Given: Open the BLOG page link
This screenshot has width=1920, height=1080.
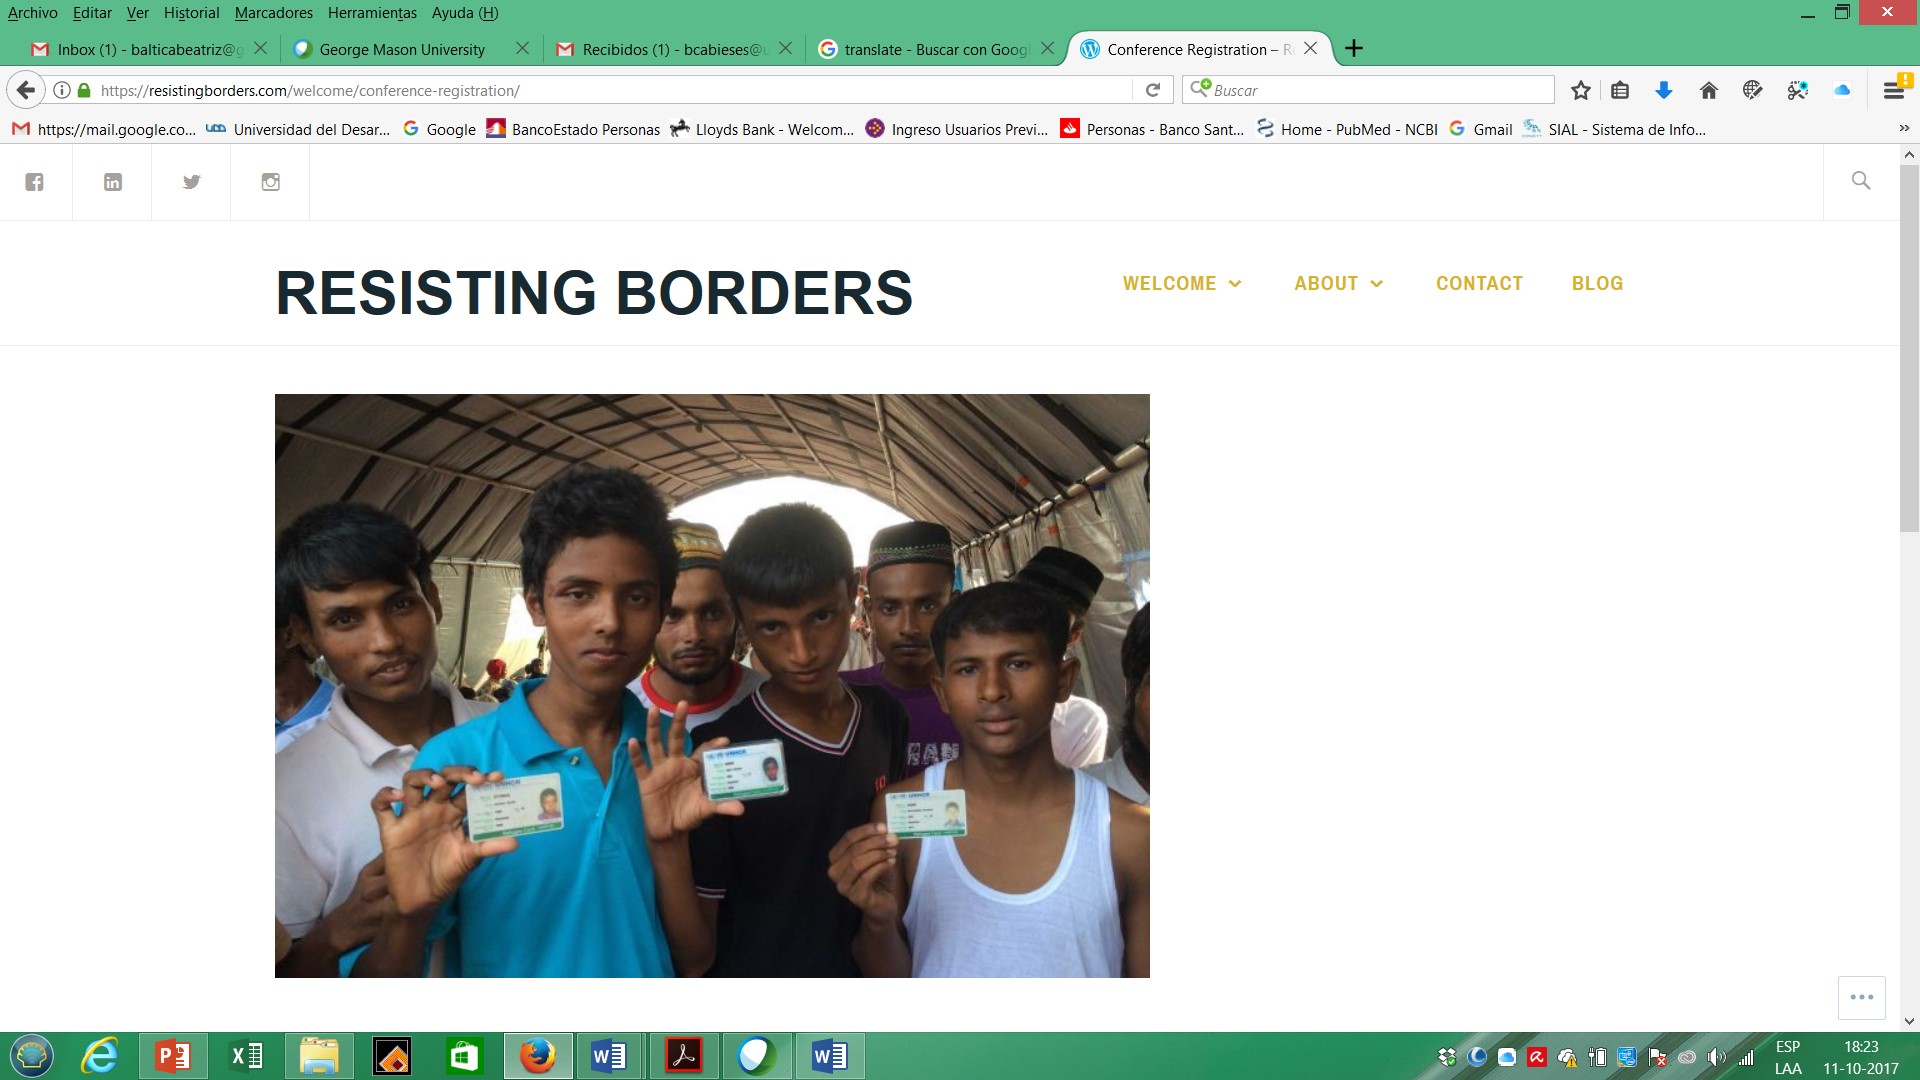Looking at the screenshot, I should (x=1597, y=284).
